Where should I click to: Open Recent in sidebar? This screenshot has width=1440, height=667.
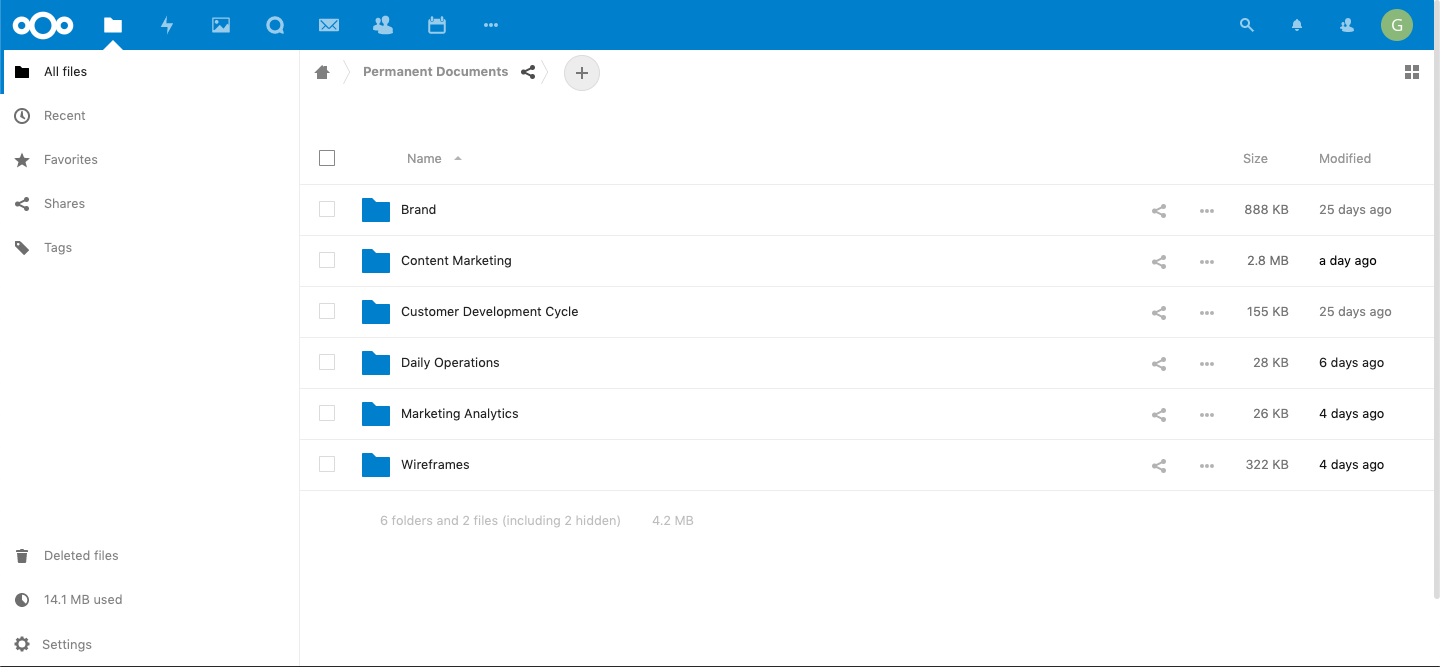(150, 116)
